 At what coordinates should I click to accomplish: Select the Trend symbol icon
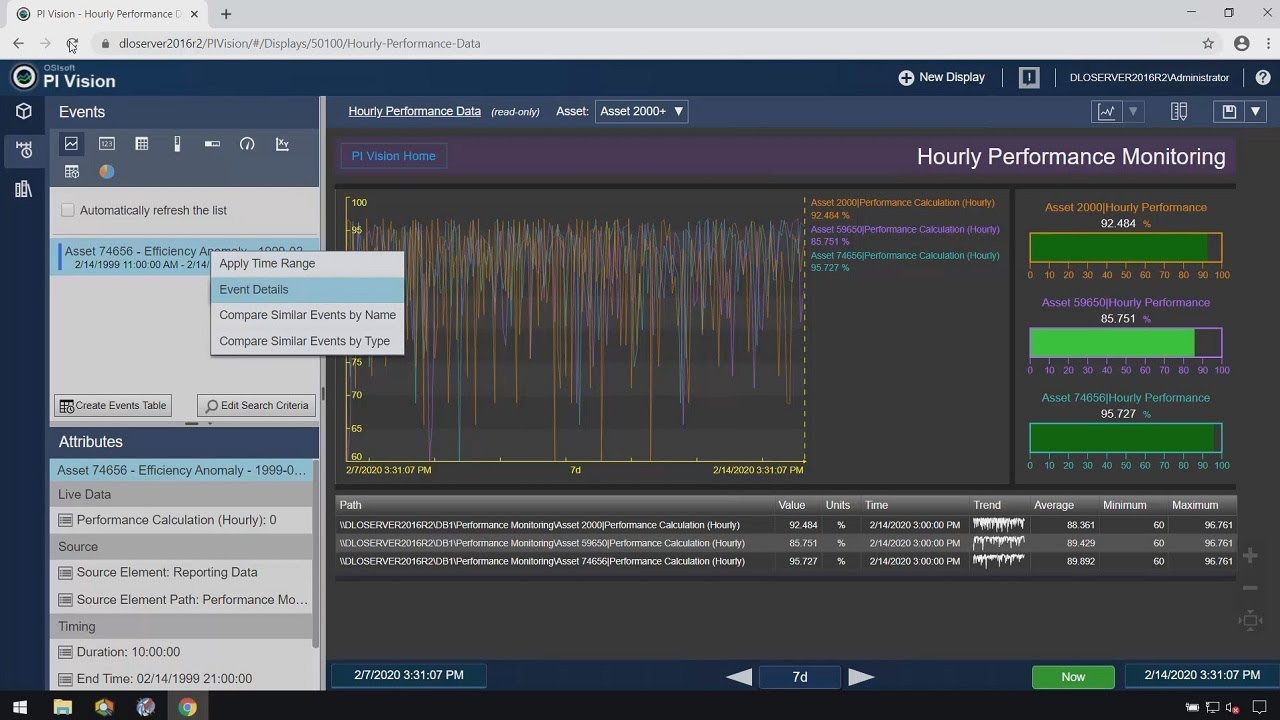[x=72, y=144]
